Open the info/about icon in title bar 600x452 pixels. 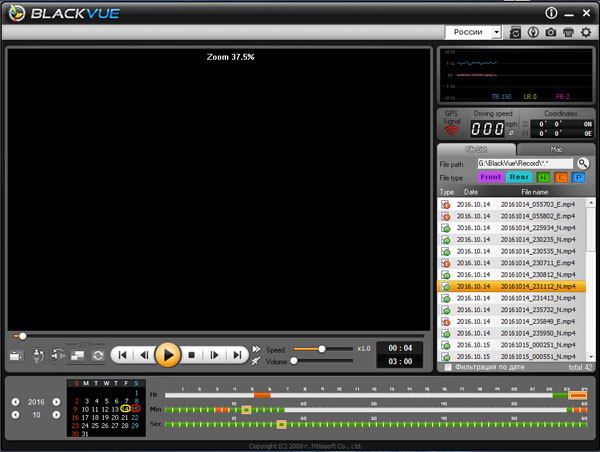[x=551, y=13]
